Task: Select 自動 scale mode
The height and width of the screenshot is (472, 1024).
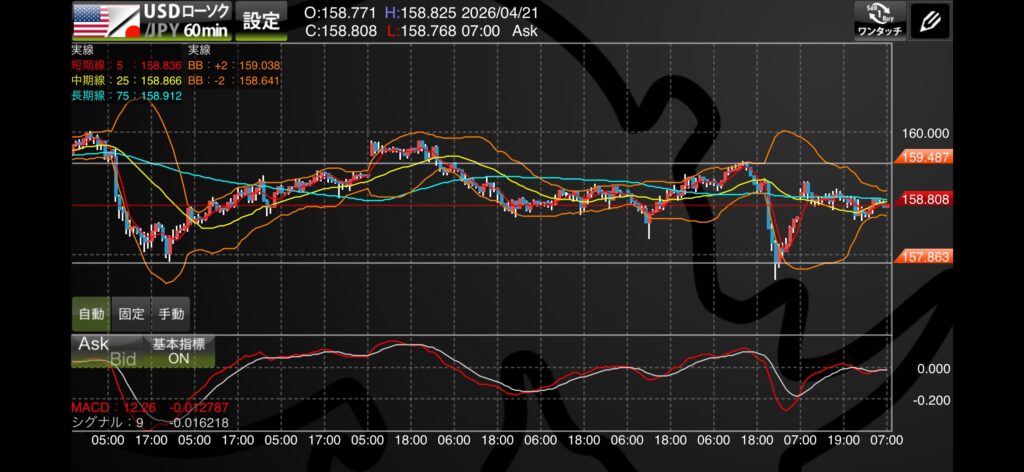Action: tap(91, 313)
